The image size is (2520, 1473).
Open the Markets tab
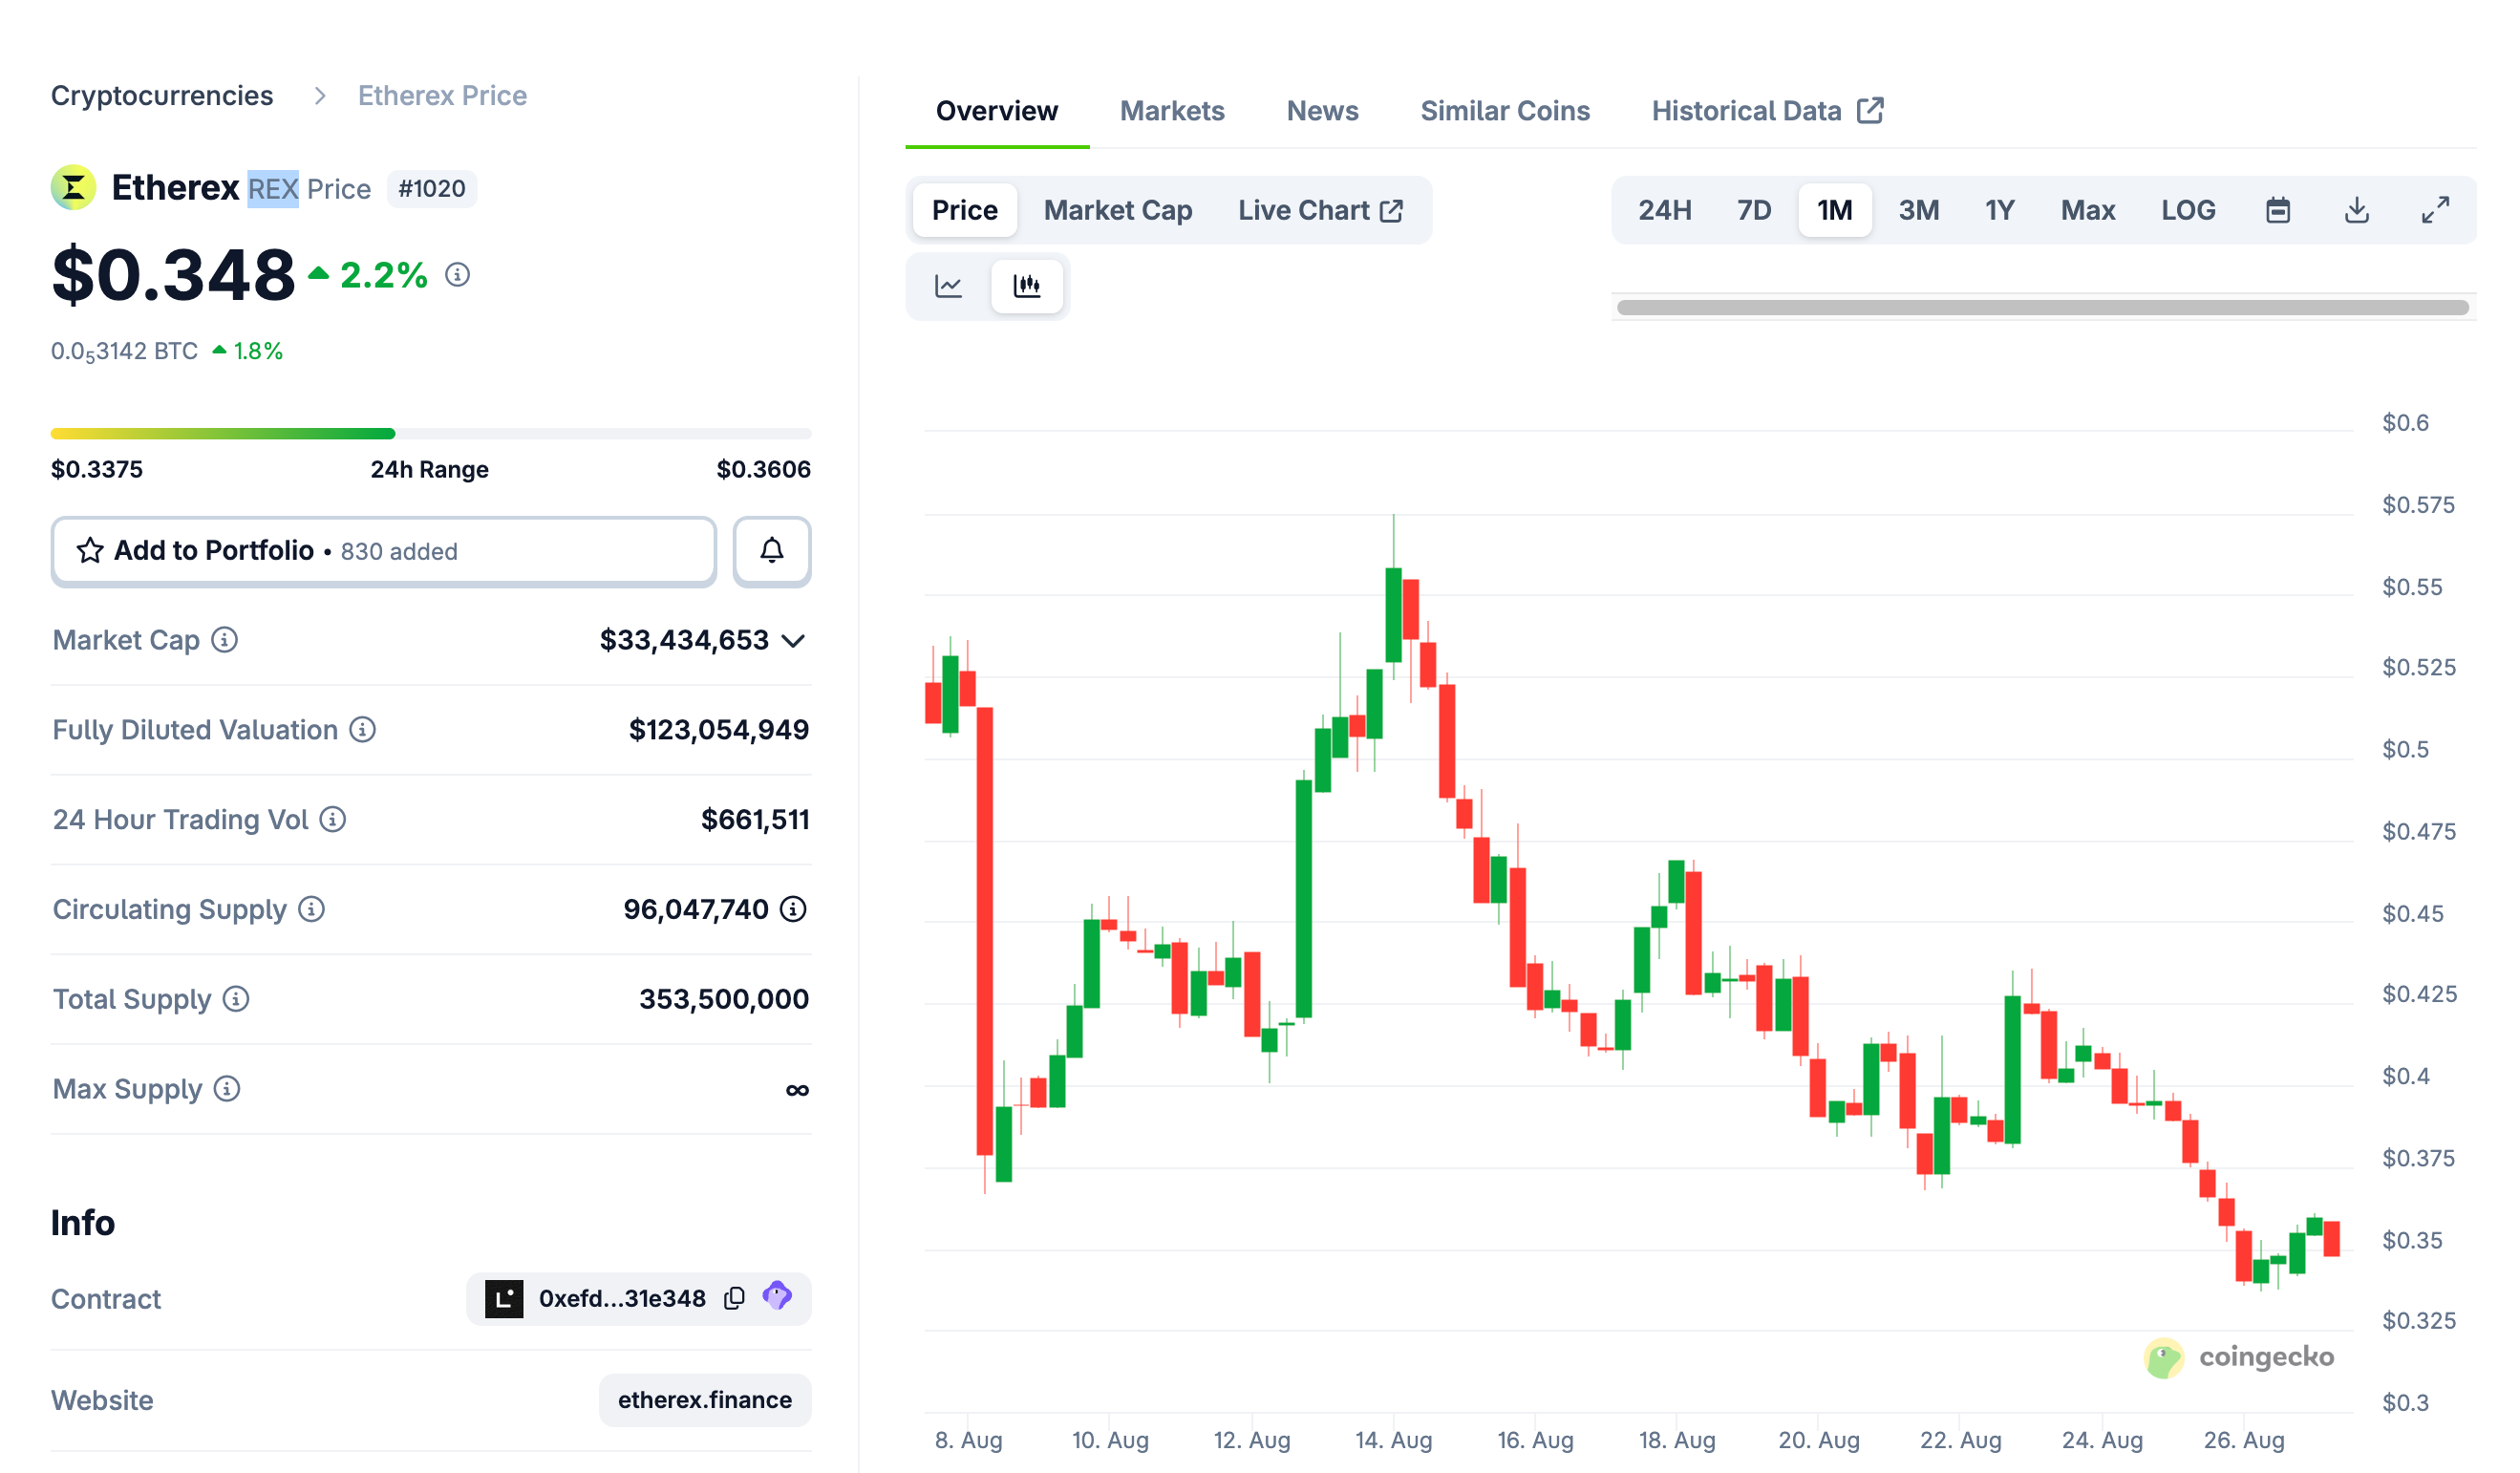pyautogui.click(x=1171, y=111)
